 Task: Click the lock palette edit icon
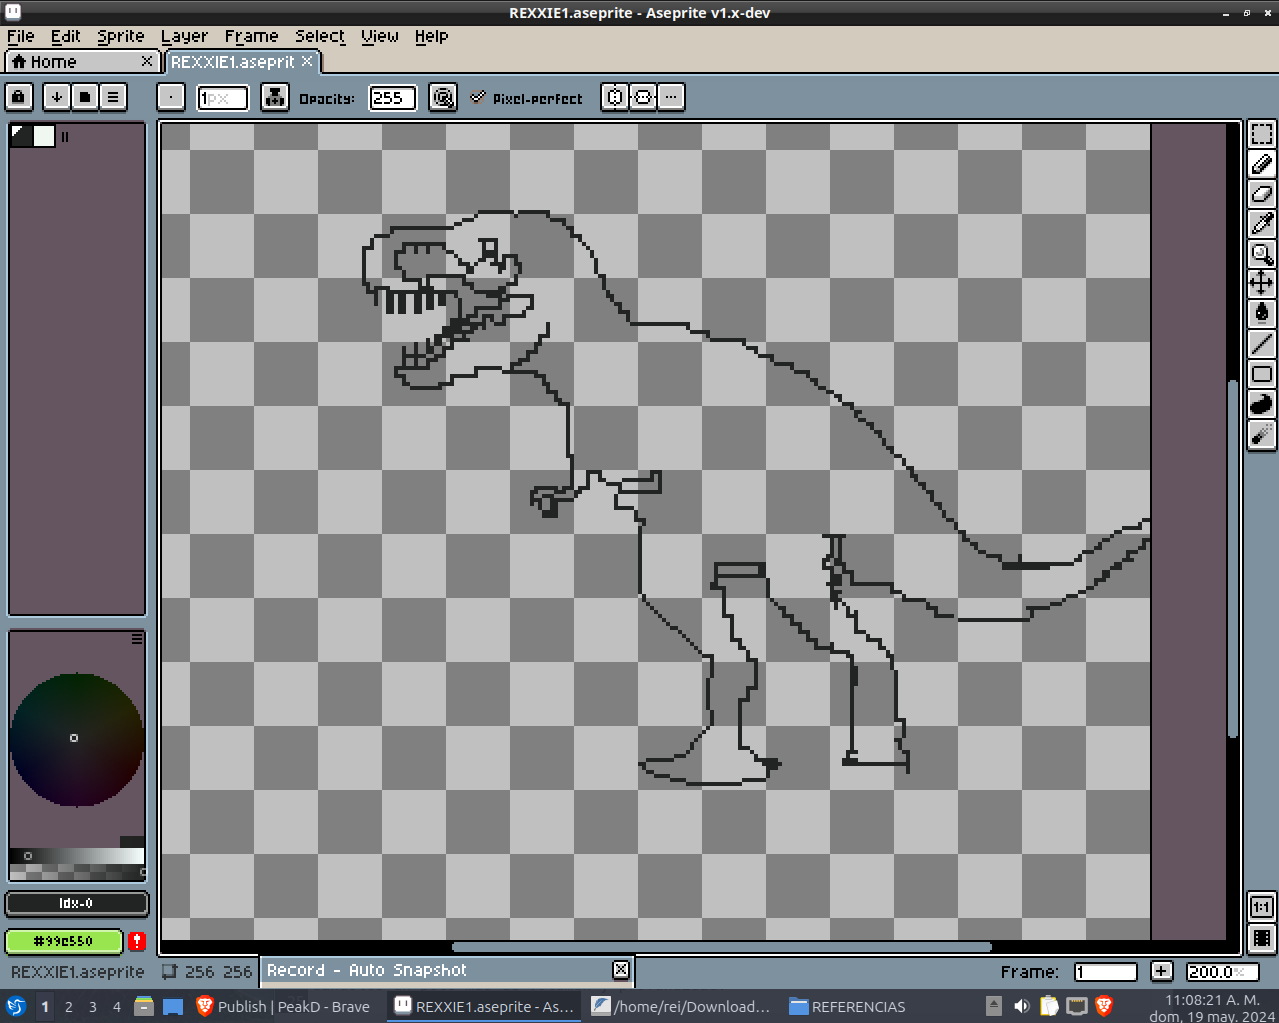(19, 97)
